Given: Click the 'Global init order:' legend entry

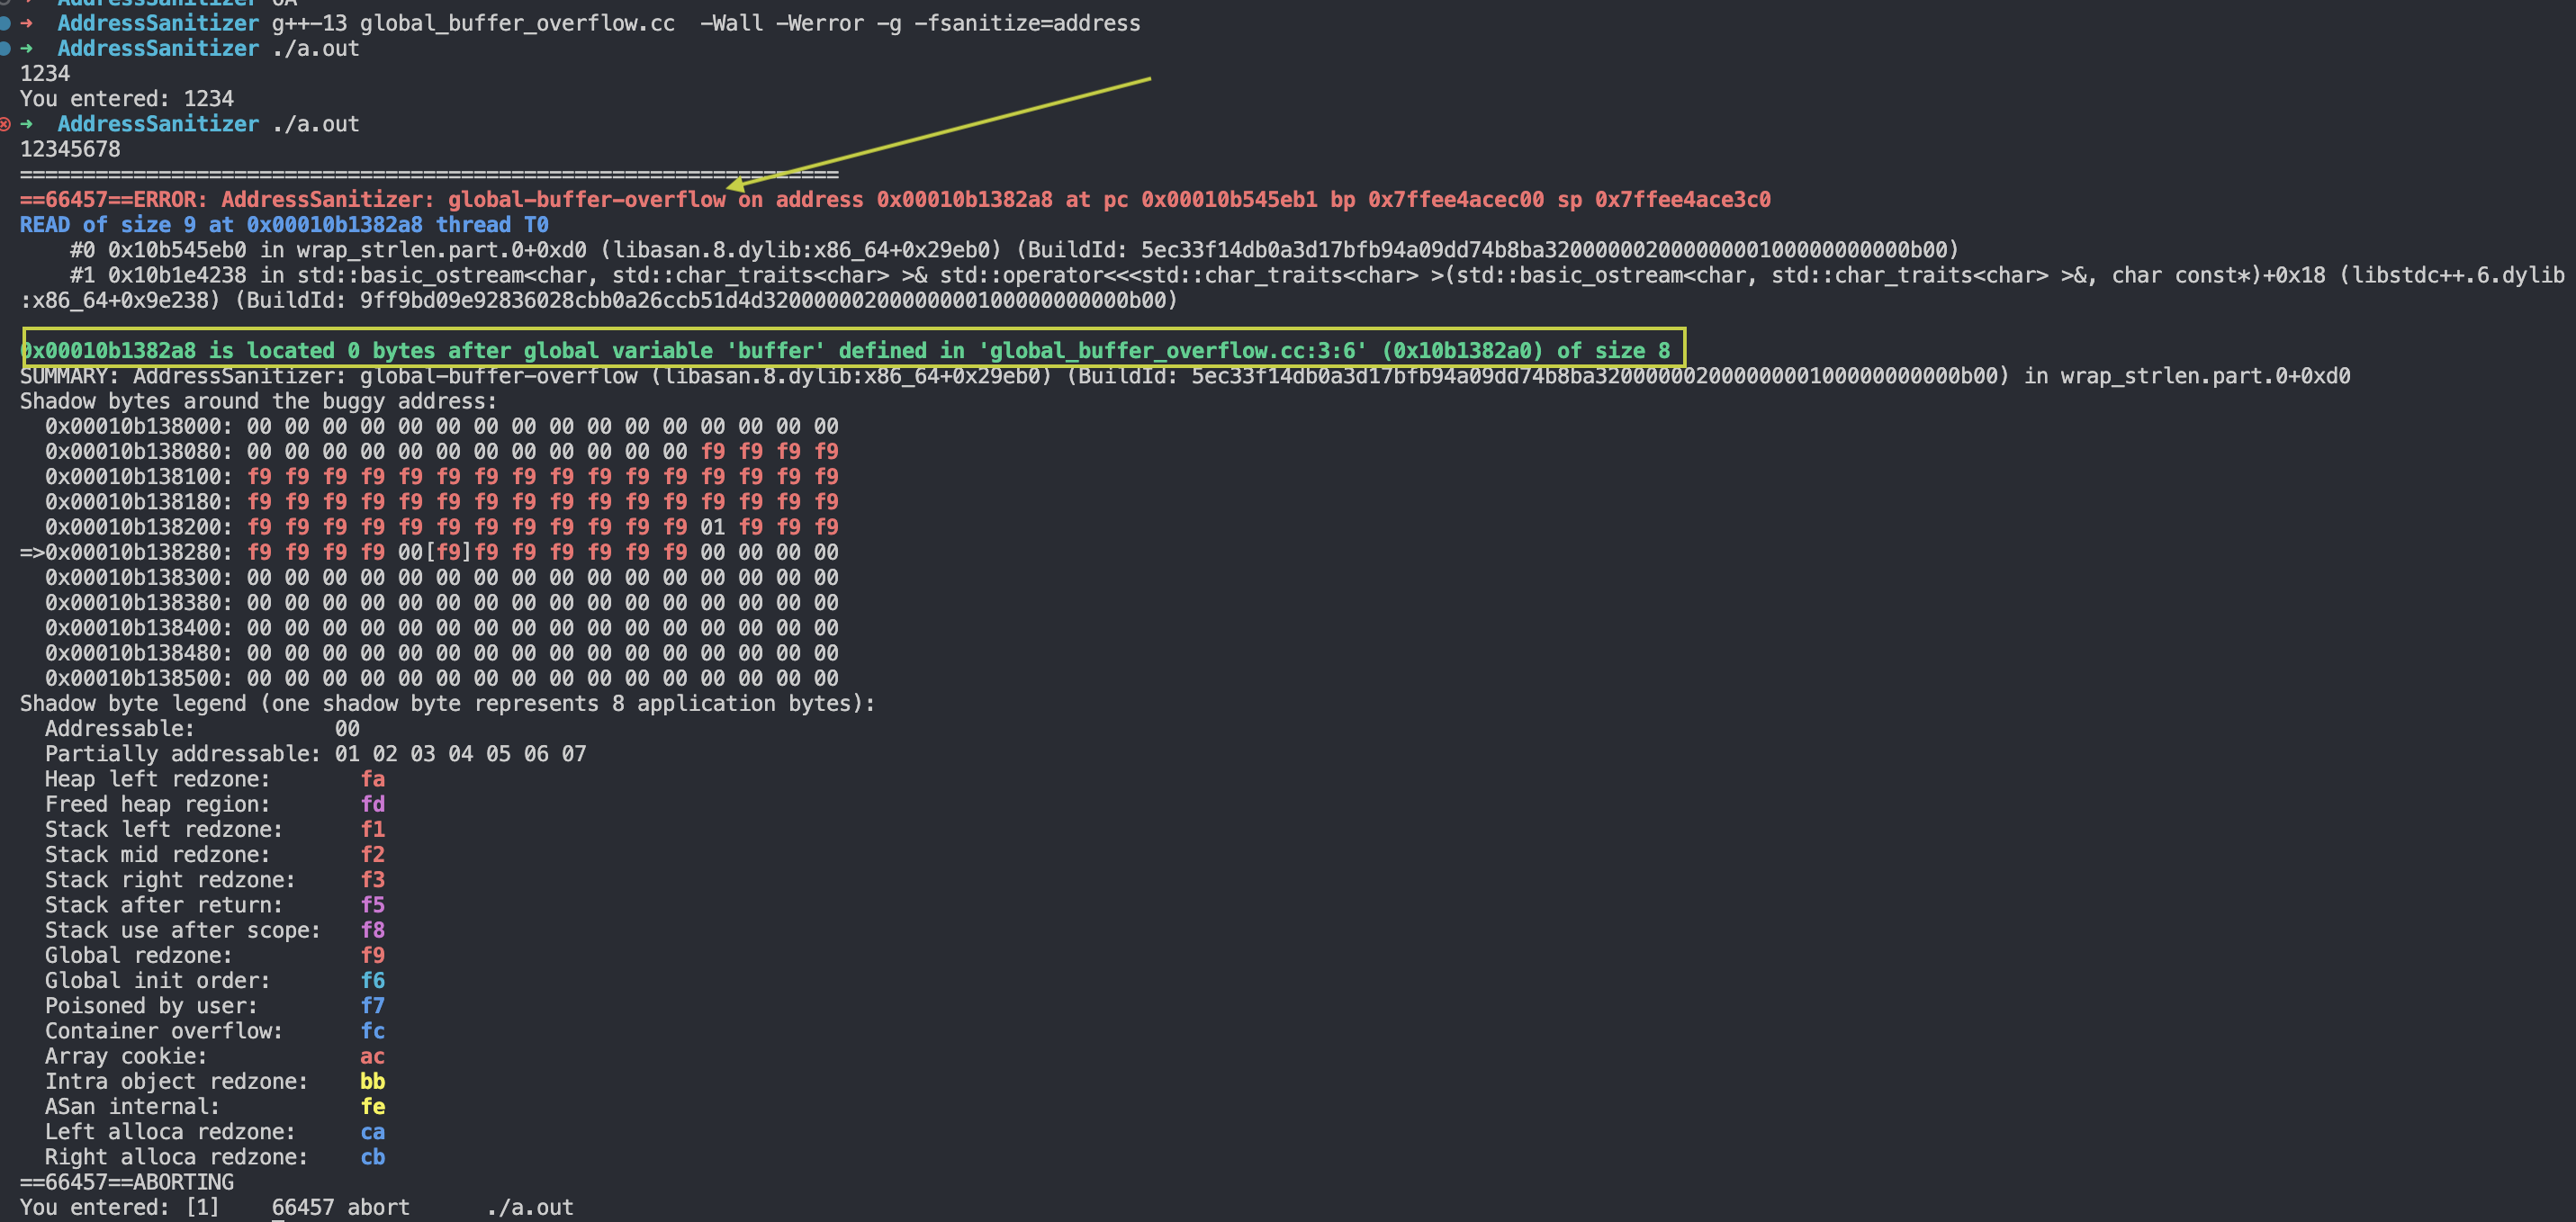Looking at the screenshot, I should 215,981.
